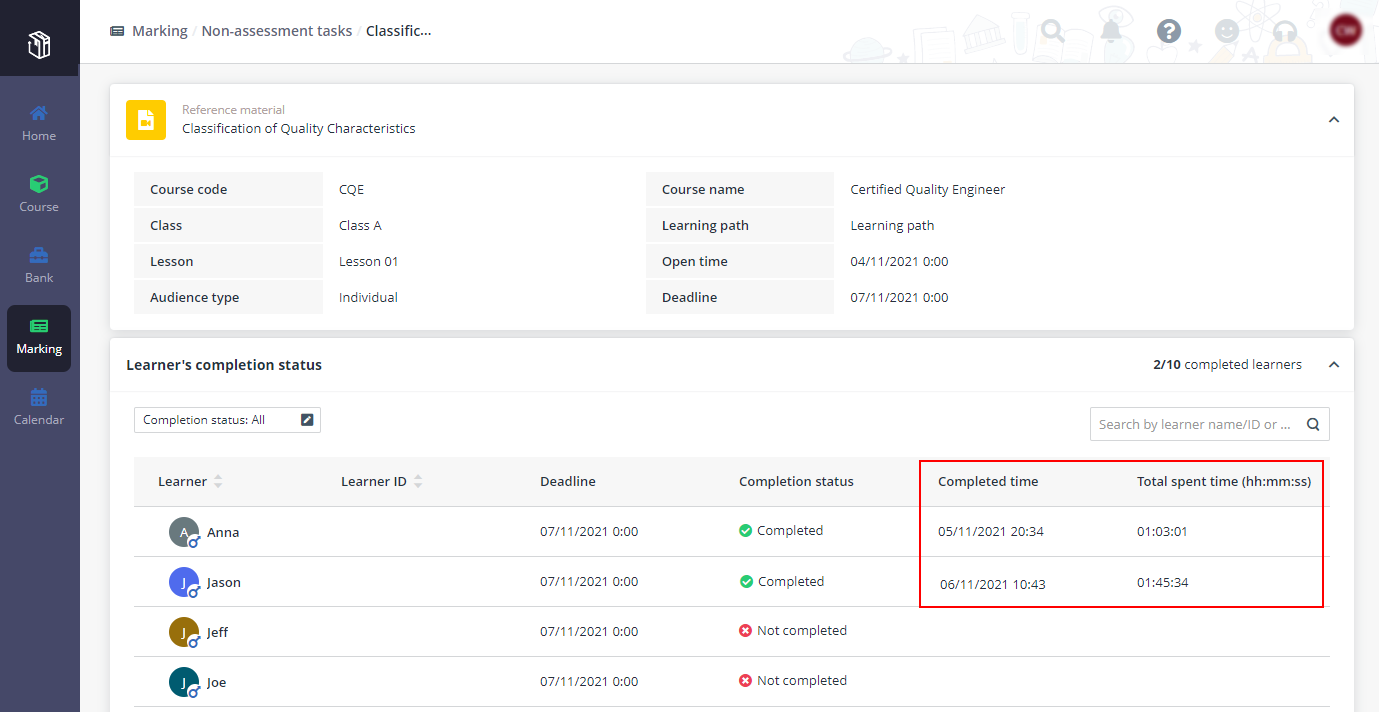The height and width of the screenshot is (712, 1379).
Task: Edit the Completion status: All filter
Action: pyautogui.click(x=227, y=420)
